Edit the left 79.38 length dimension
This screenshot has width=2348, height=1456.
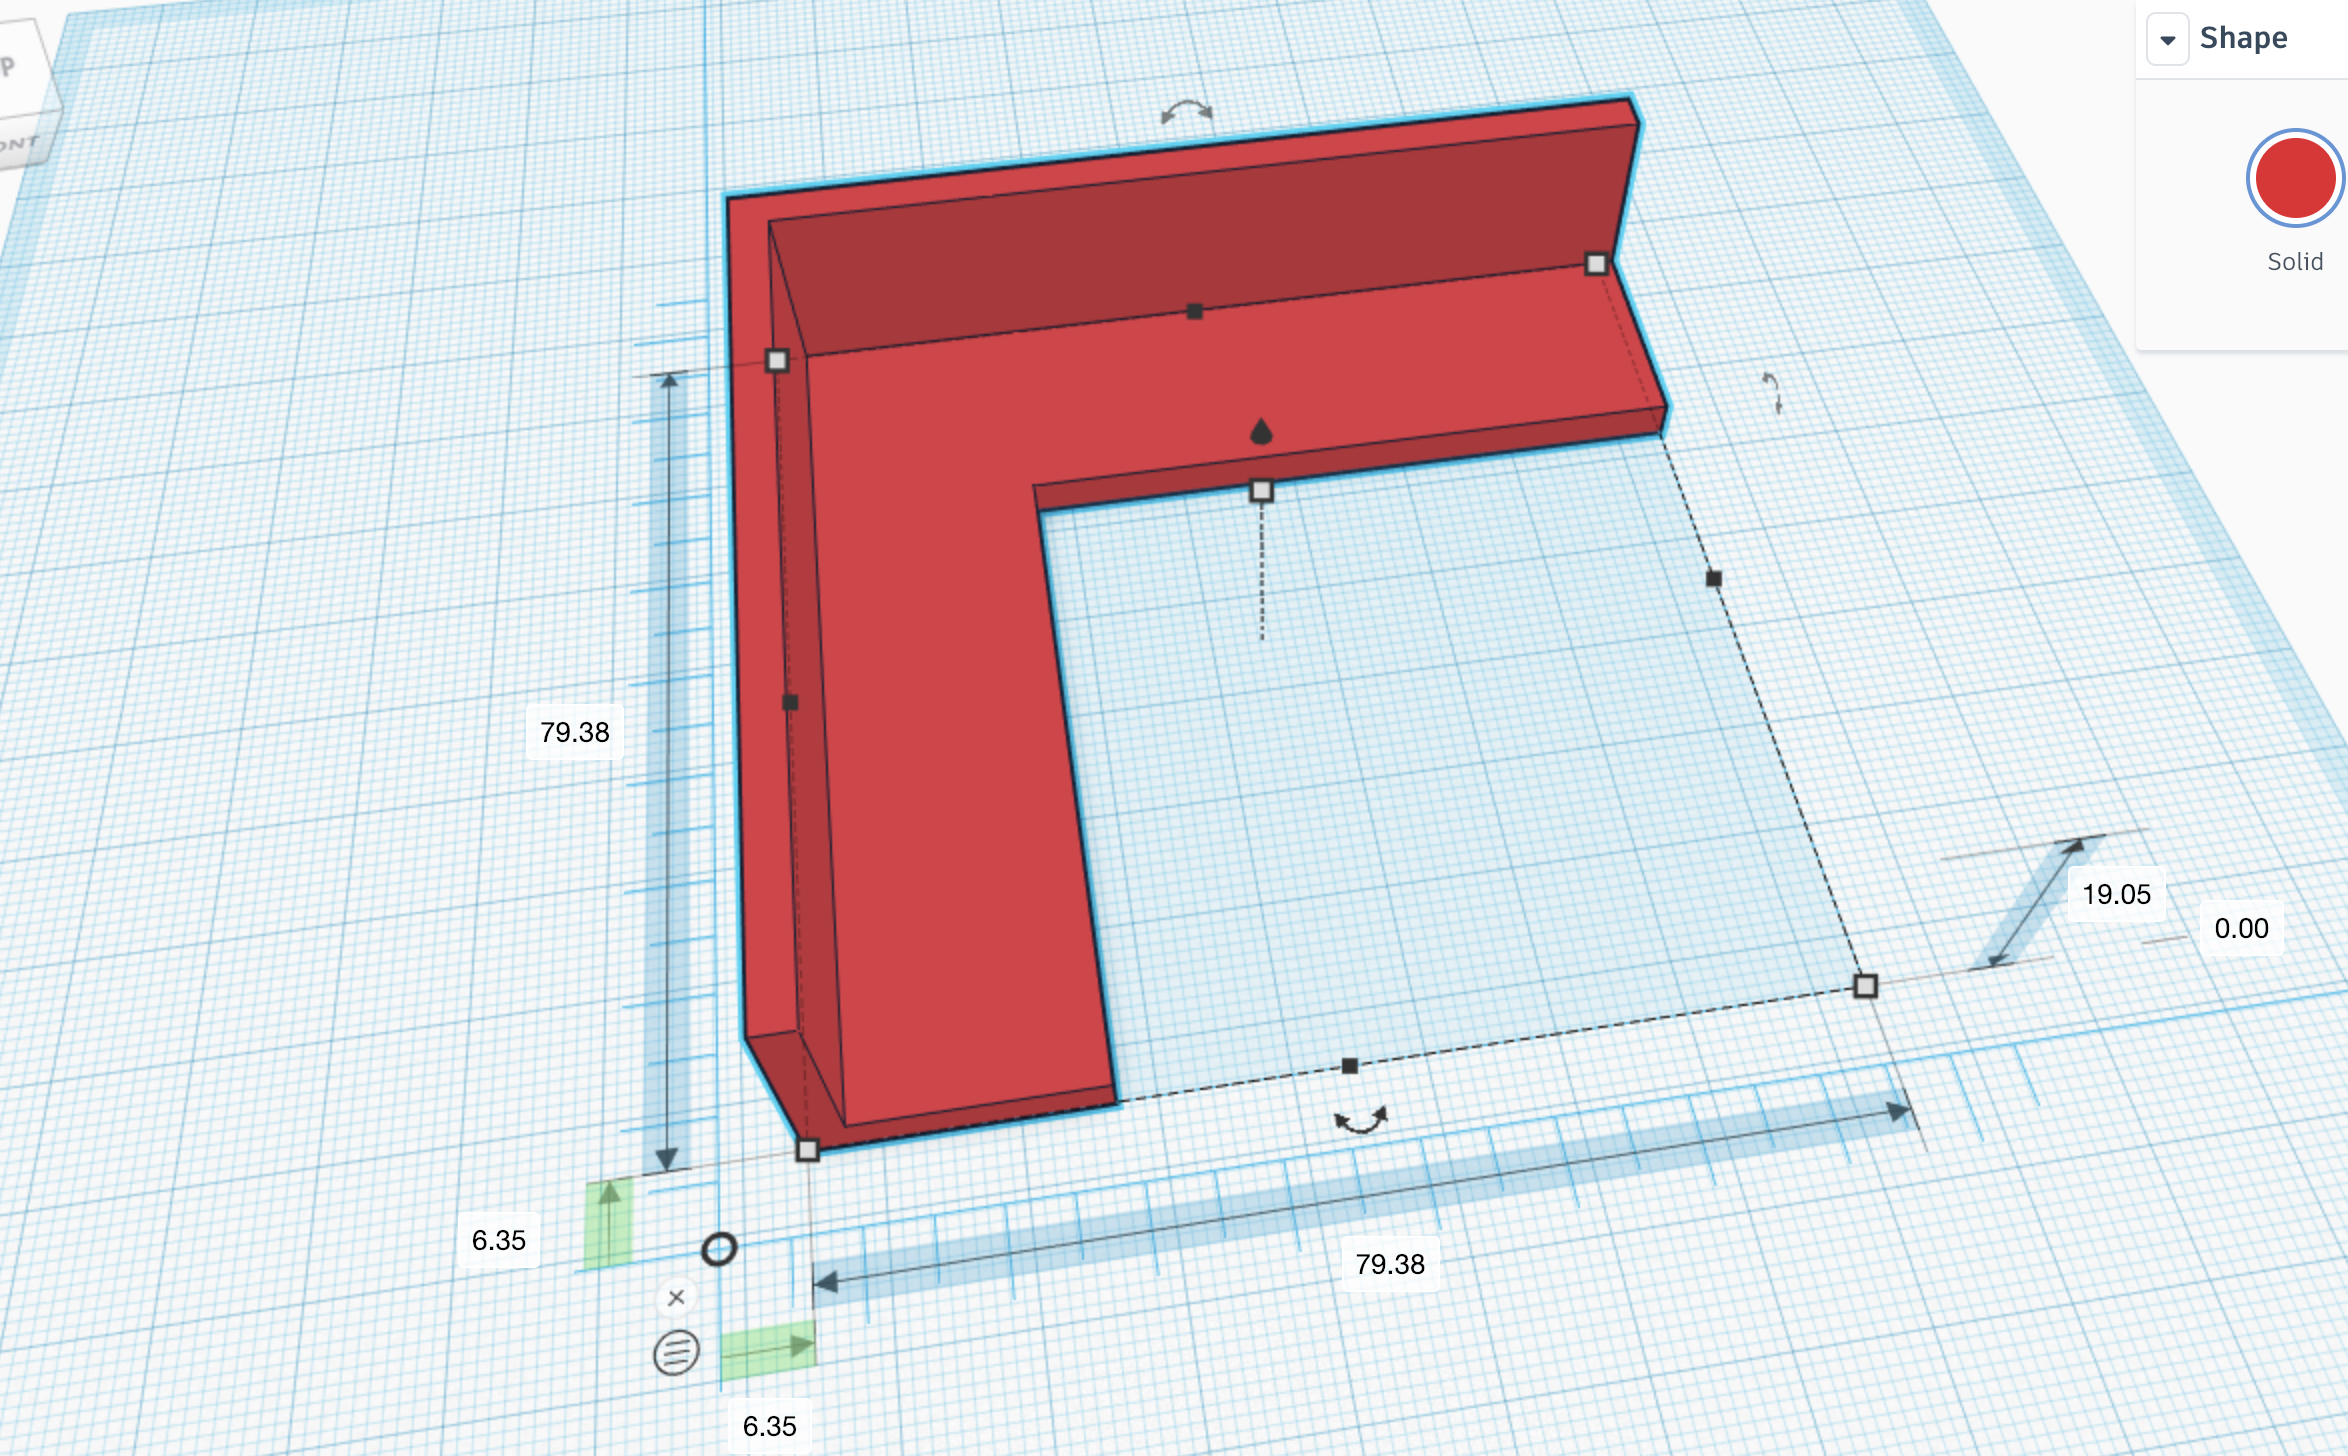[574, 732]
